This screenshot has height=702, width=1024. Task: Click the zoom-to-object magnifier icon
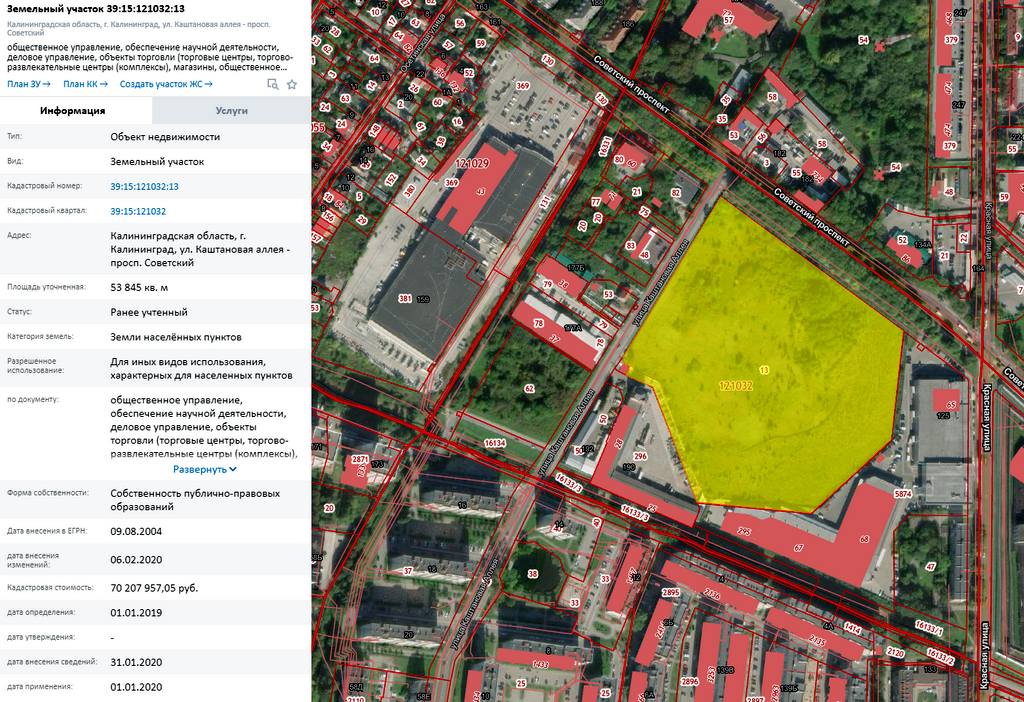[x=272, y=85]
